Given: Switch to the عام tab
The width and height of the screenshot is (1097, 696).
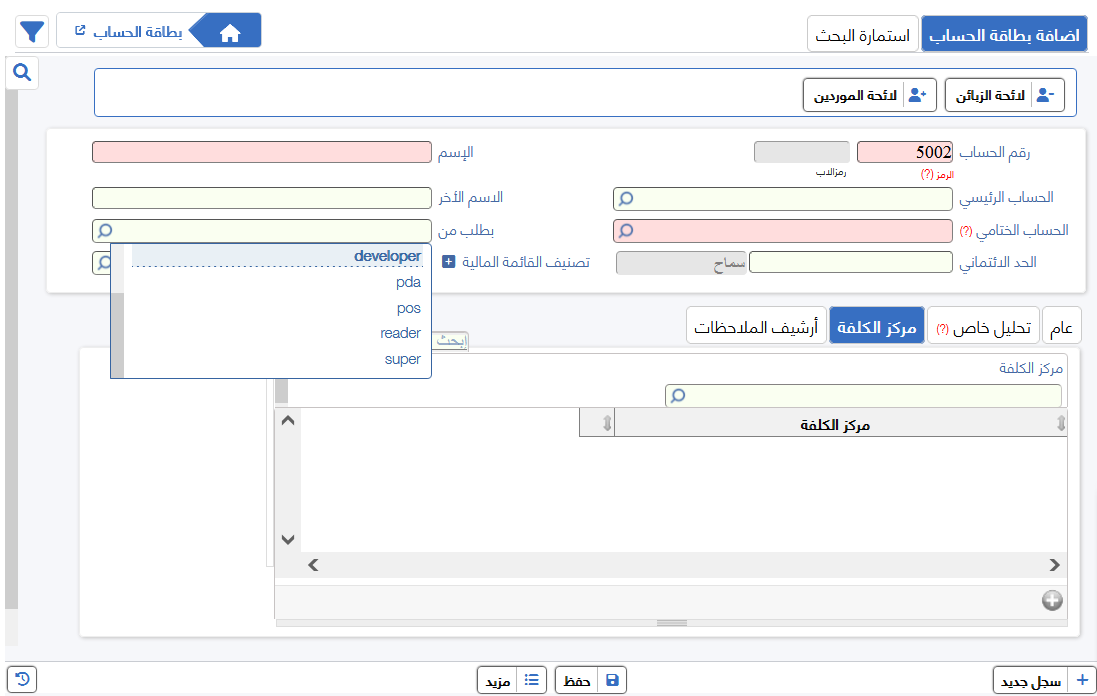Looking at the screenshot, I should coord(1063,324).
